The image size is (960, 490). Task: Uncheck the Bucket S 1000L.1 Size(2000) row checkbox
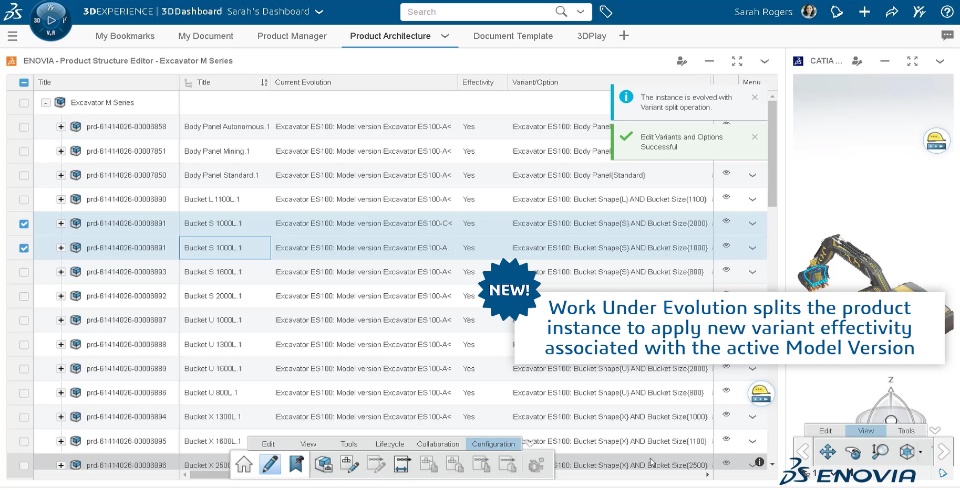(24, 224)
